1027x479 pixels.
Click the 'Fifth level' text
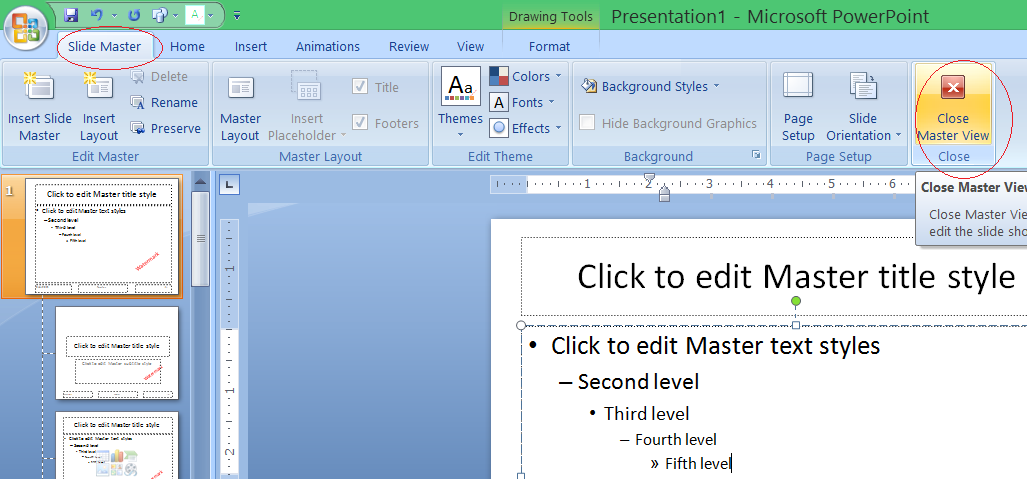[698, 463]
